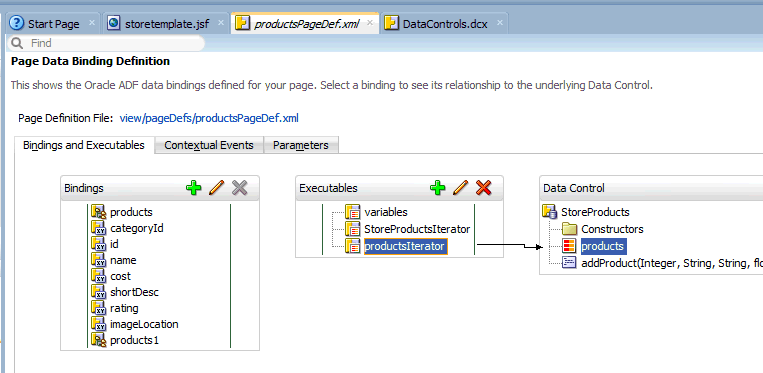This screenshot has height=373, width=763.
Task: Open the Contextual Events tab
Action: (209, 145)
